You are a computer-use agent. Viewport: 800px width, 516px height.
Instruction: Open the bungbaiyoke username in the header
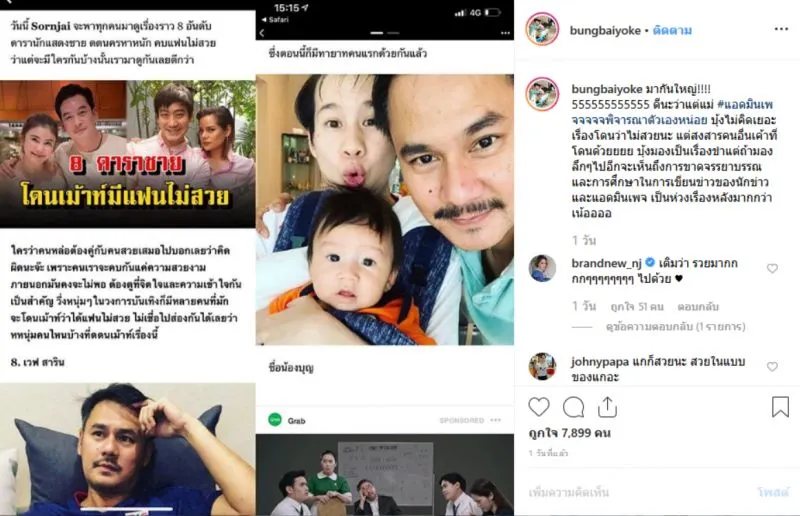click(605, 30)
